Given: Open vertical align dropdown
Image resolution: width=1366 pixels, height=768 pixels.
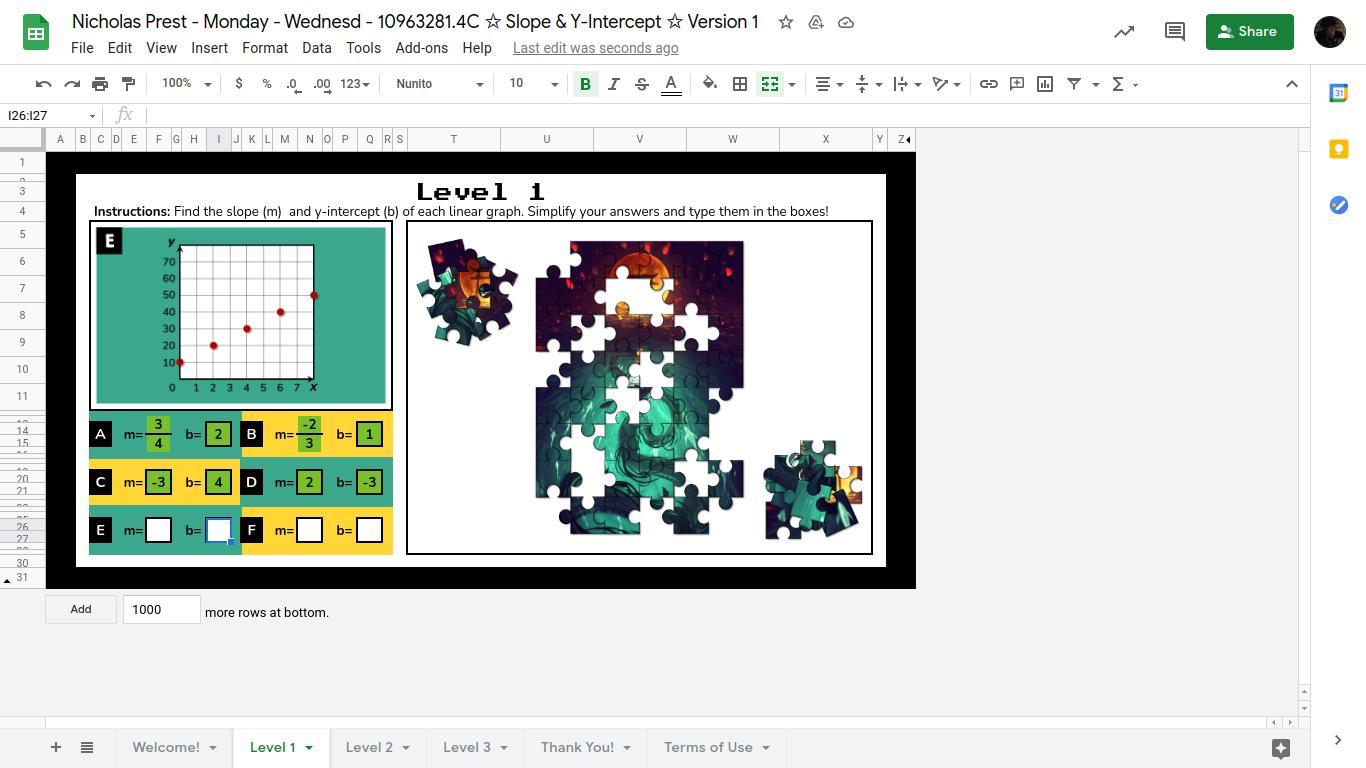Looking at the screenshot, I should [869, 84].
